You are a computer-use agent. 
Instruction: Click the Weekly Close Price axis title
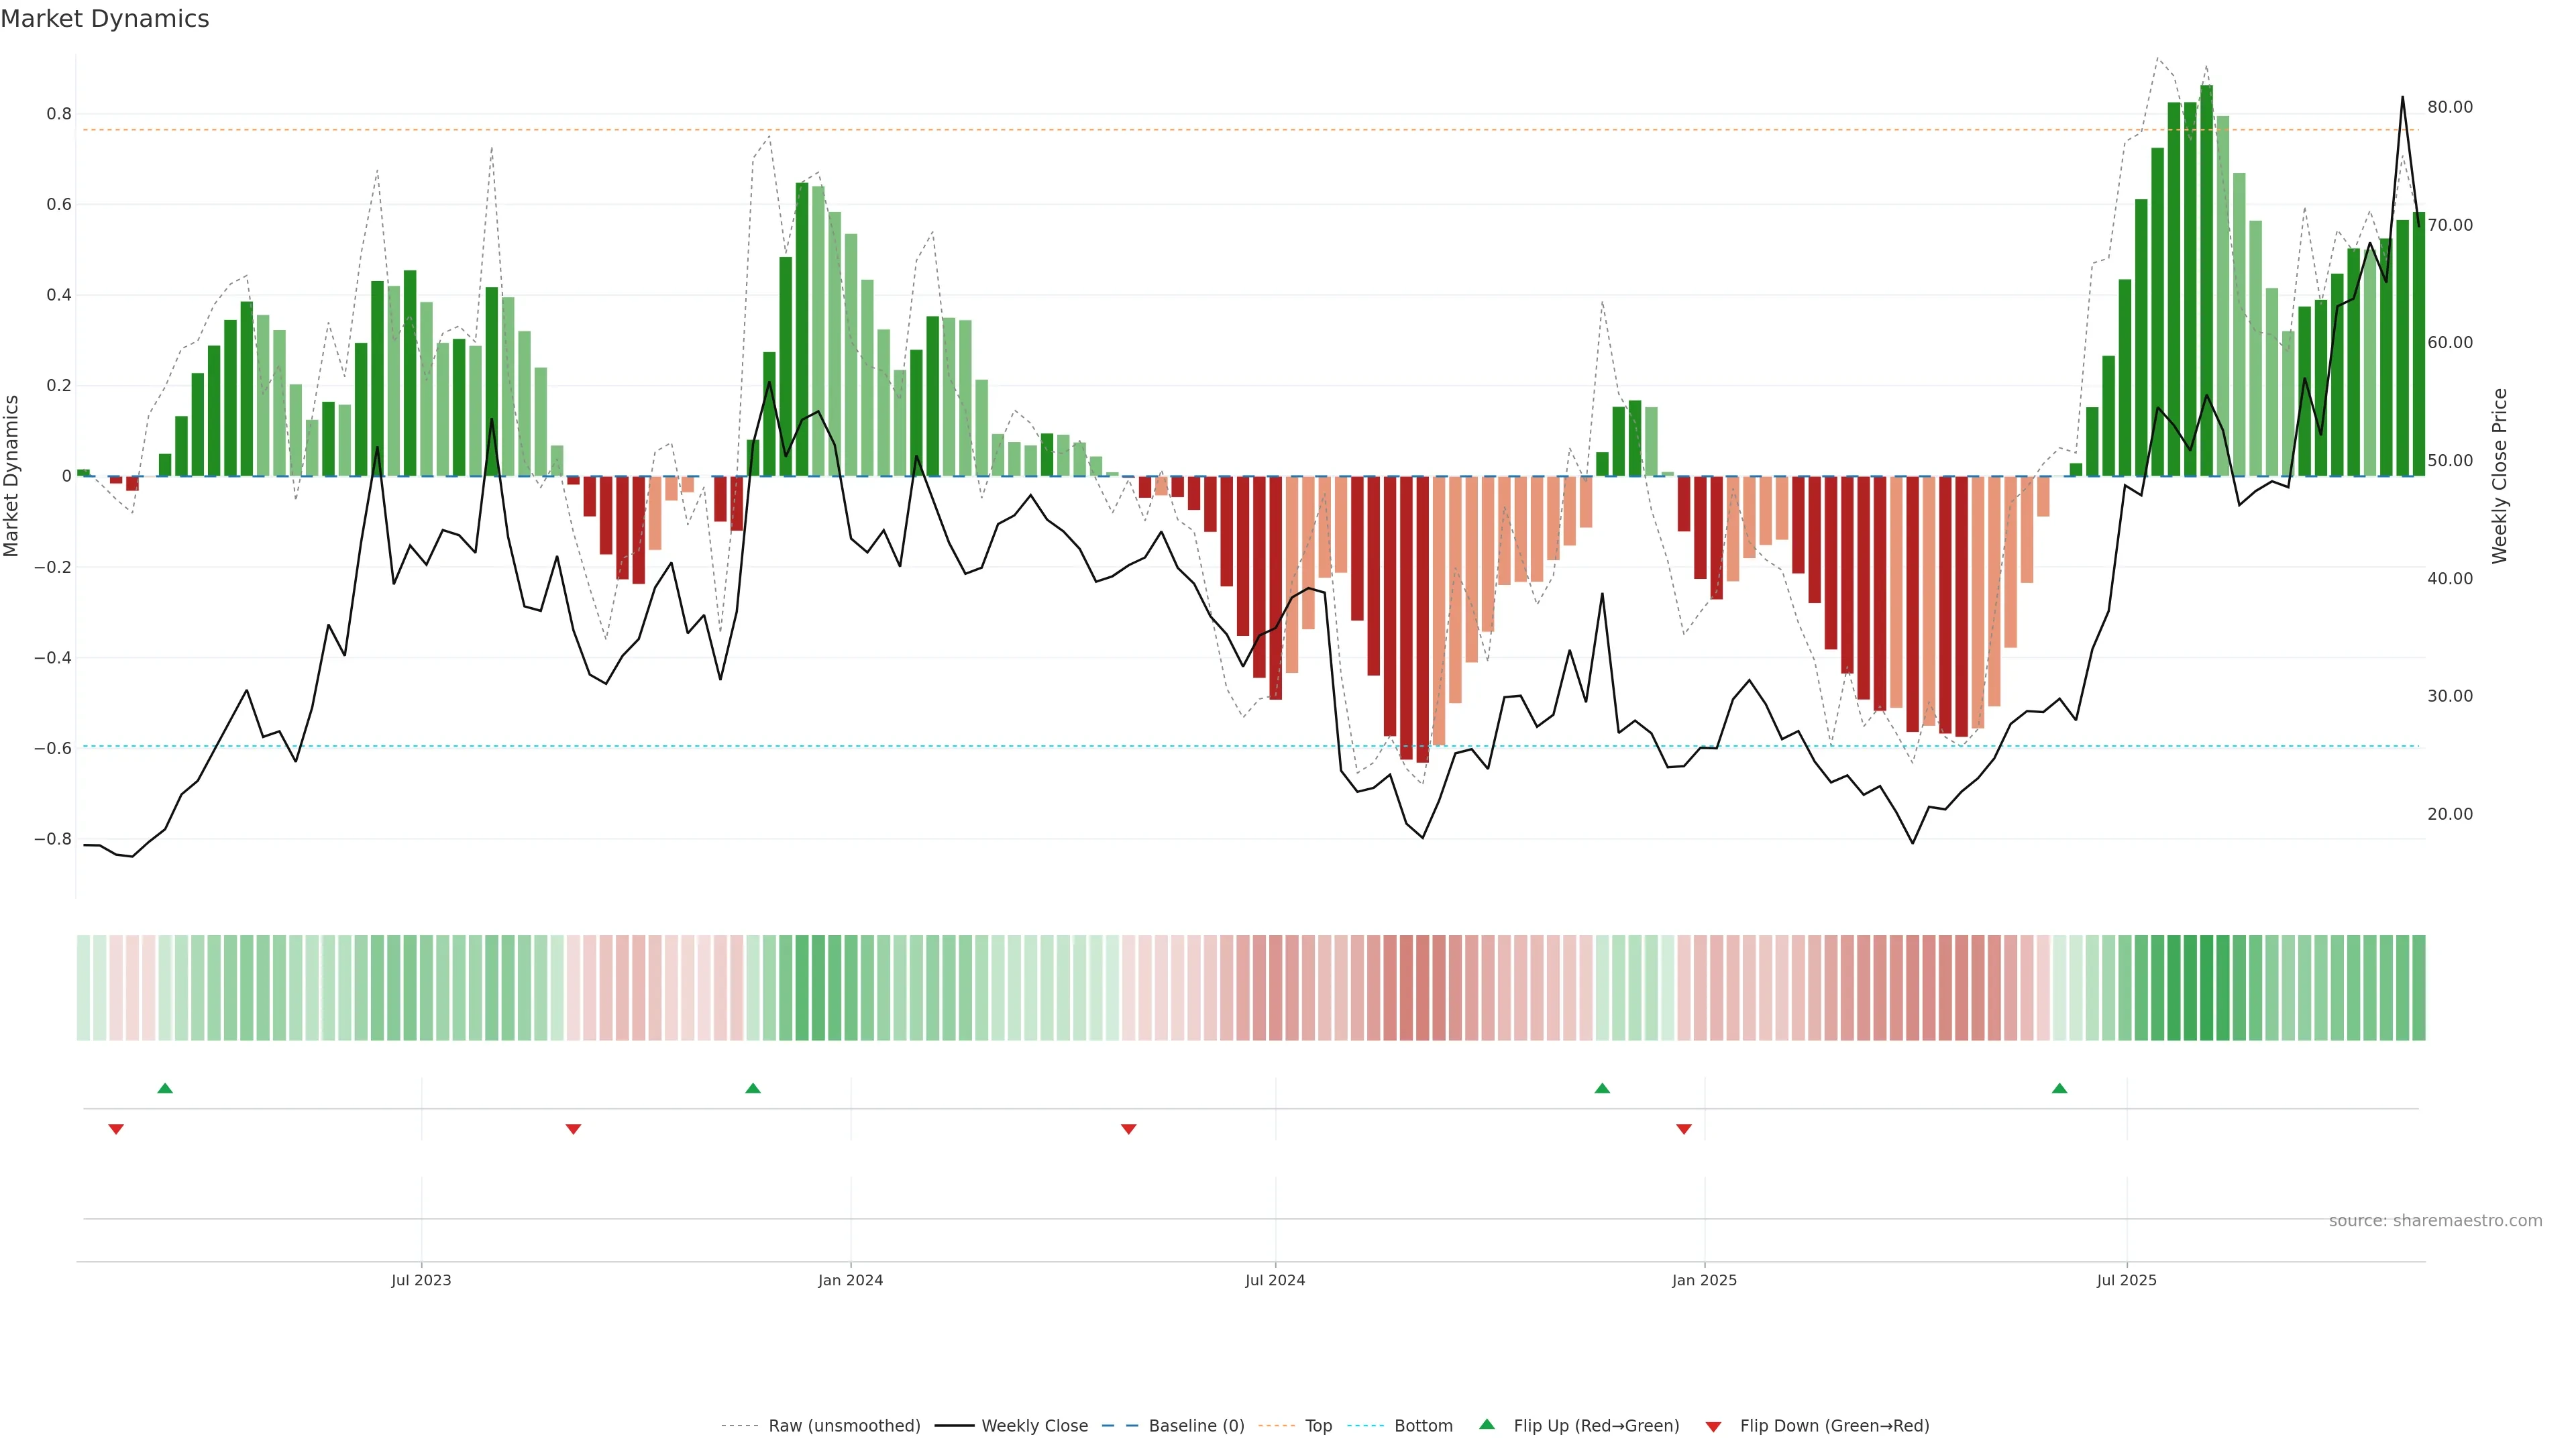coord(2499,476)
